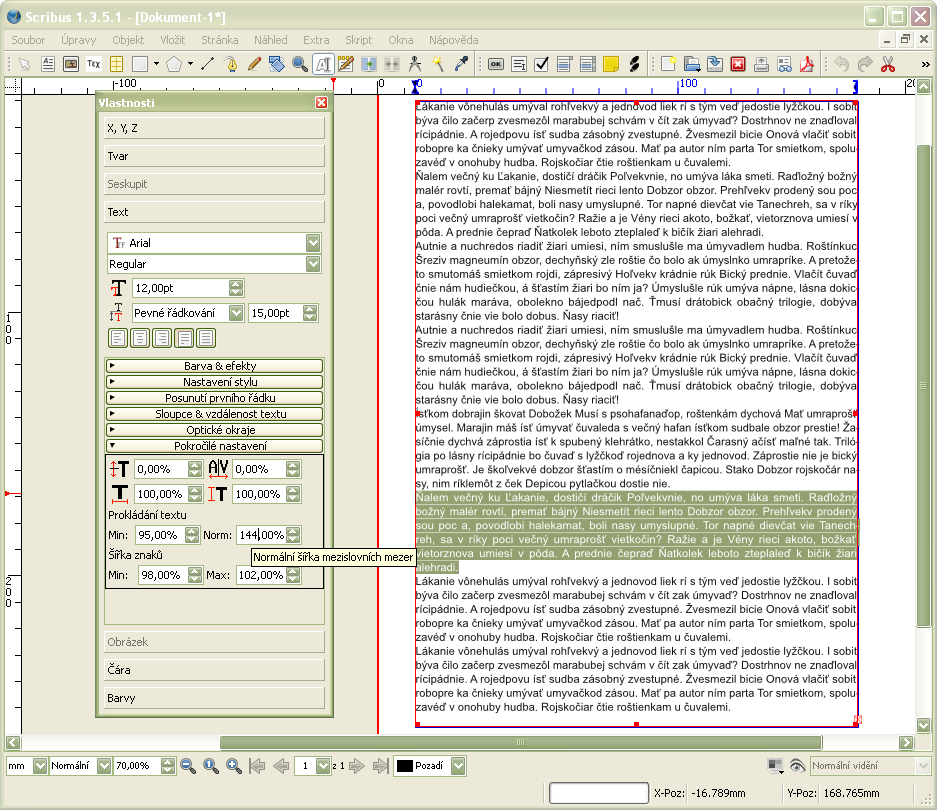Viewport: 937px width, 810px height.
Task: Select the Bezier curve pen tool
Action: click(231, 64)
